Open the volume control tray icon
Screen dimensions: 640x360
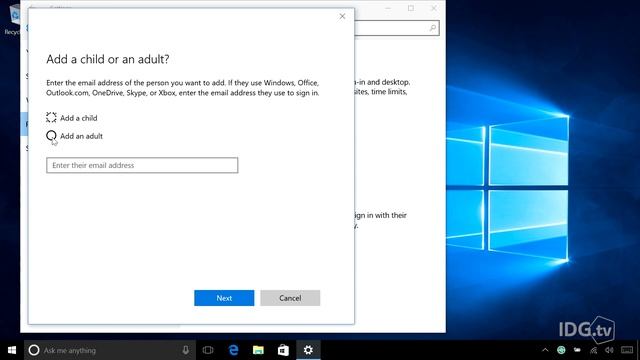(609, 350)
